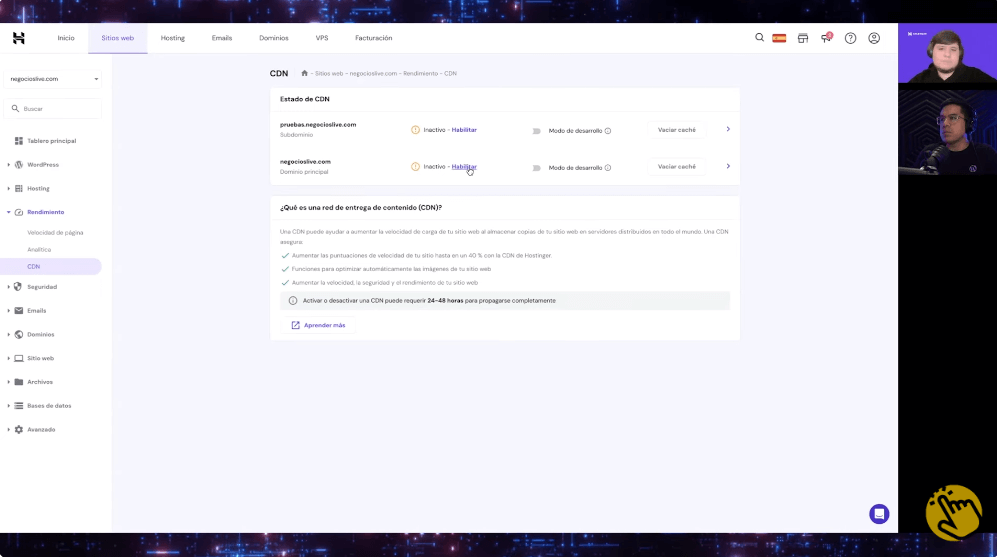Expand the Hosting sidebar section arrow
This screenshot has width=997, height=557.
(x=8, y=188)
